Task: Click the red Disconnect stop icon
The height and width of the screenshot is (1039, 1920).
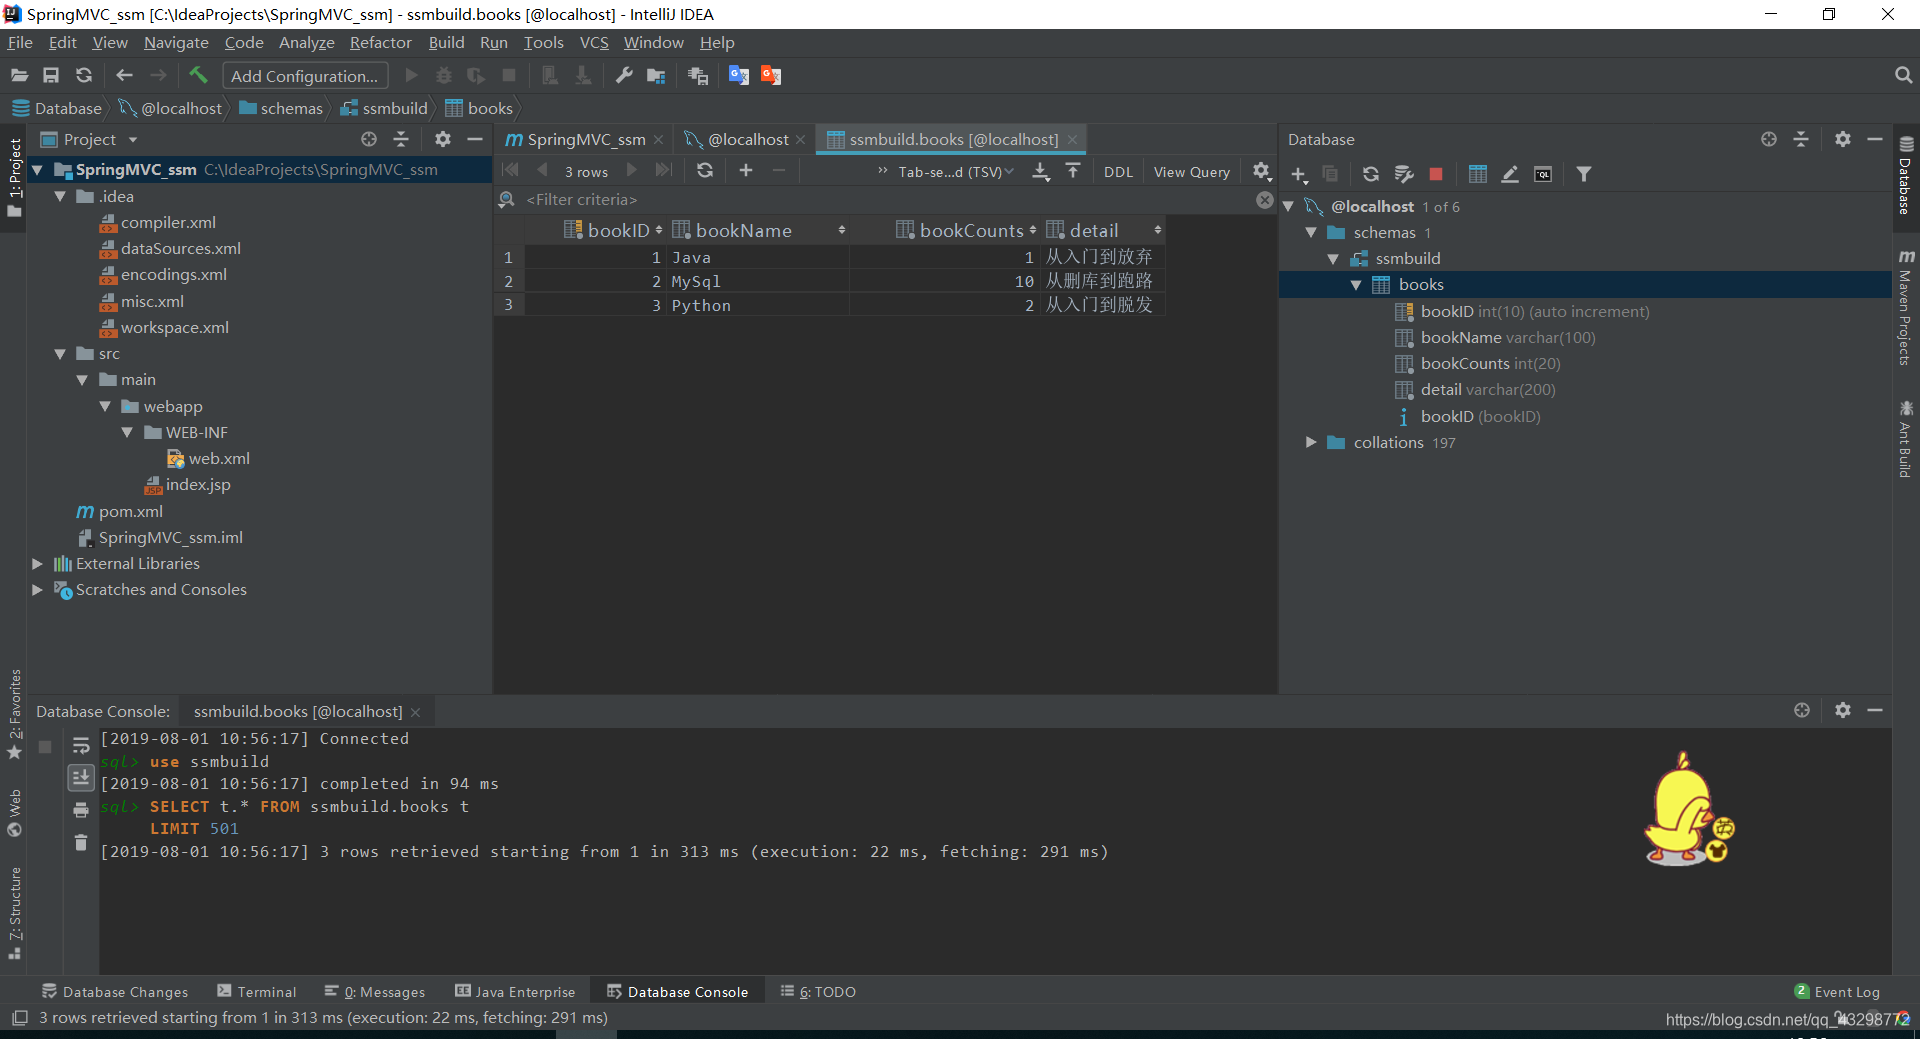Action: [x=1436, y=174]
